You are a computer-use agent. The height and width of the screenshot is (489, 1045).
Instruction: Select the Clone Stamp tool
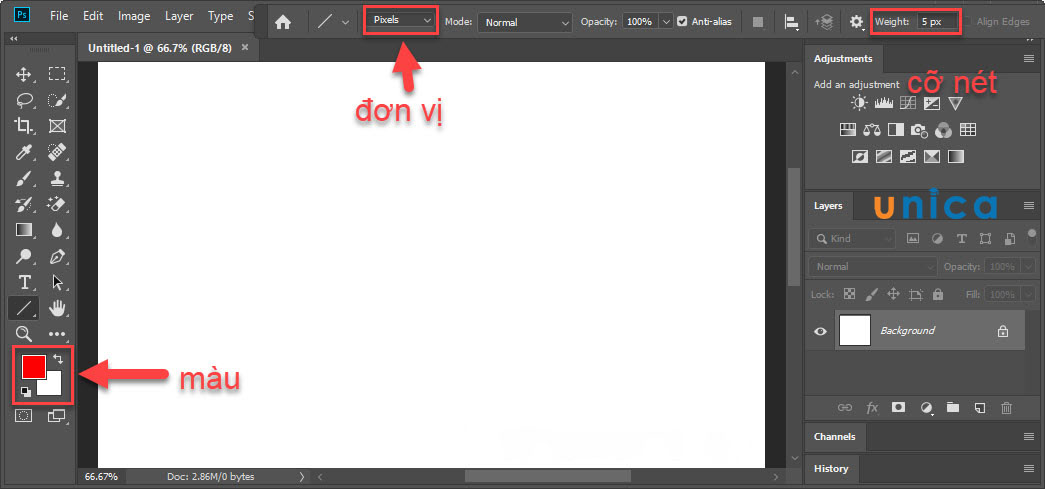click(x=57, y=178)
